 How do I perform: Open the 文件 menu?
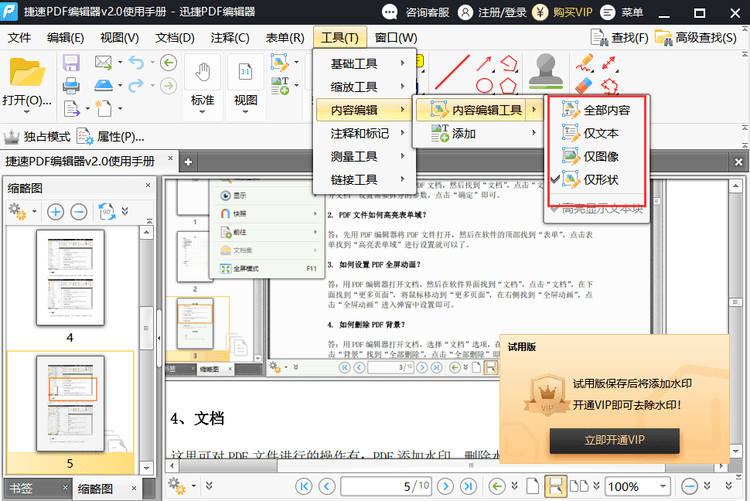pyautogui.click(x=20, y=37)
